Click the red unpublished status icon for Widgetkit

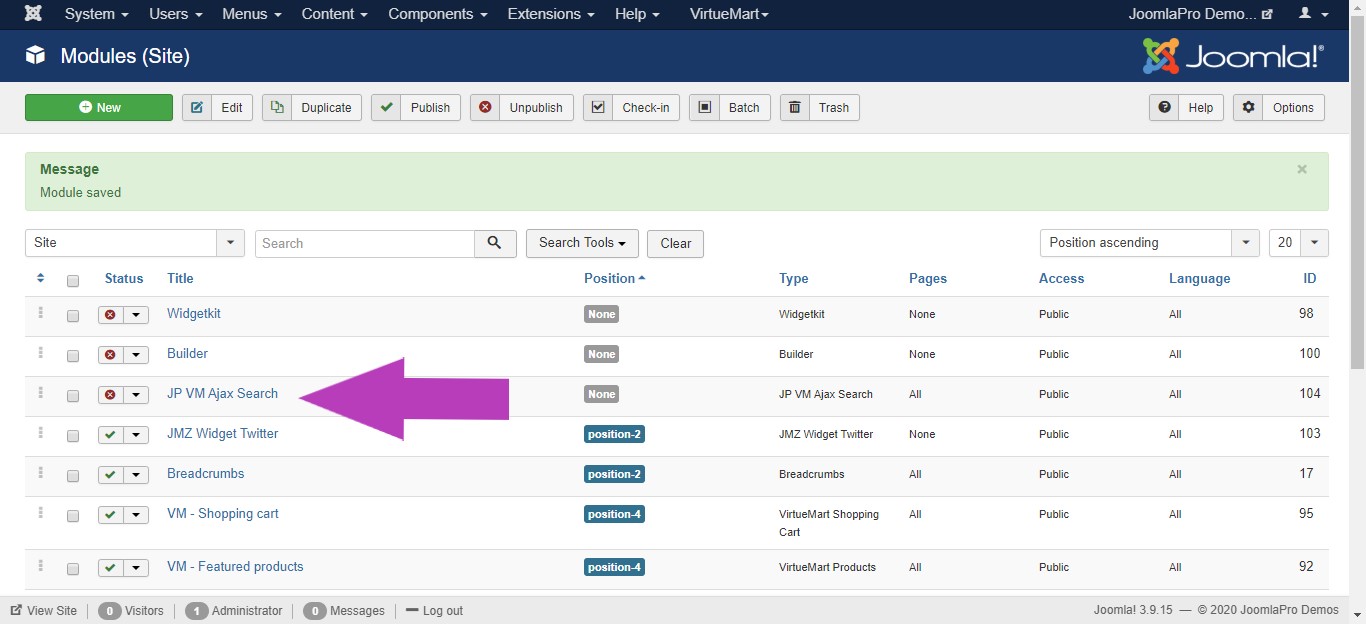110,315
